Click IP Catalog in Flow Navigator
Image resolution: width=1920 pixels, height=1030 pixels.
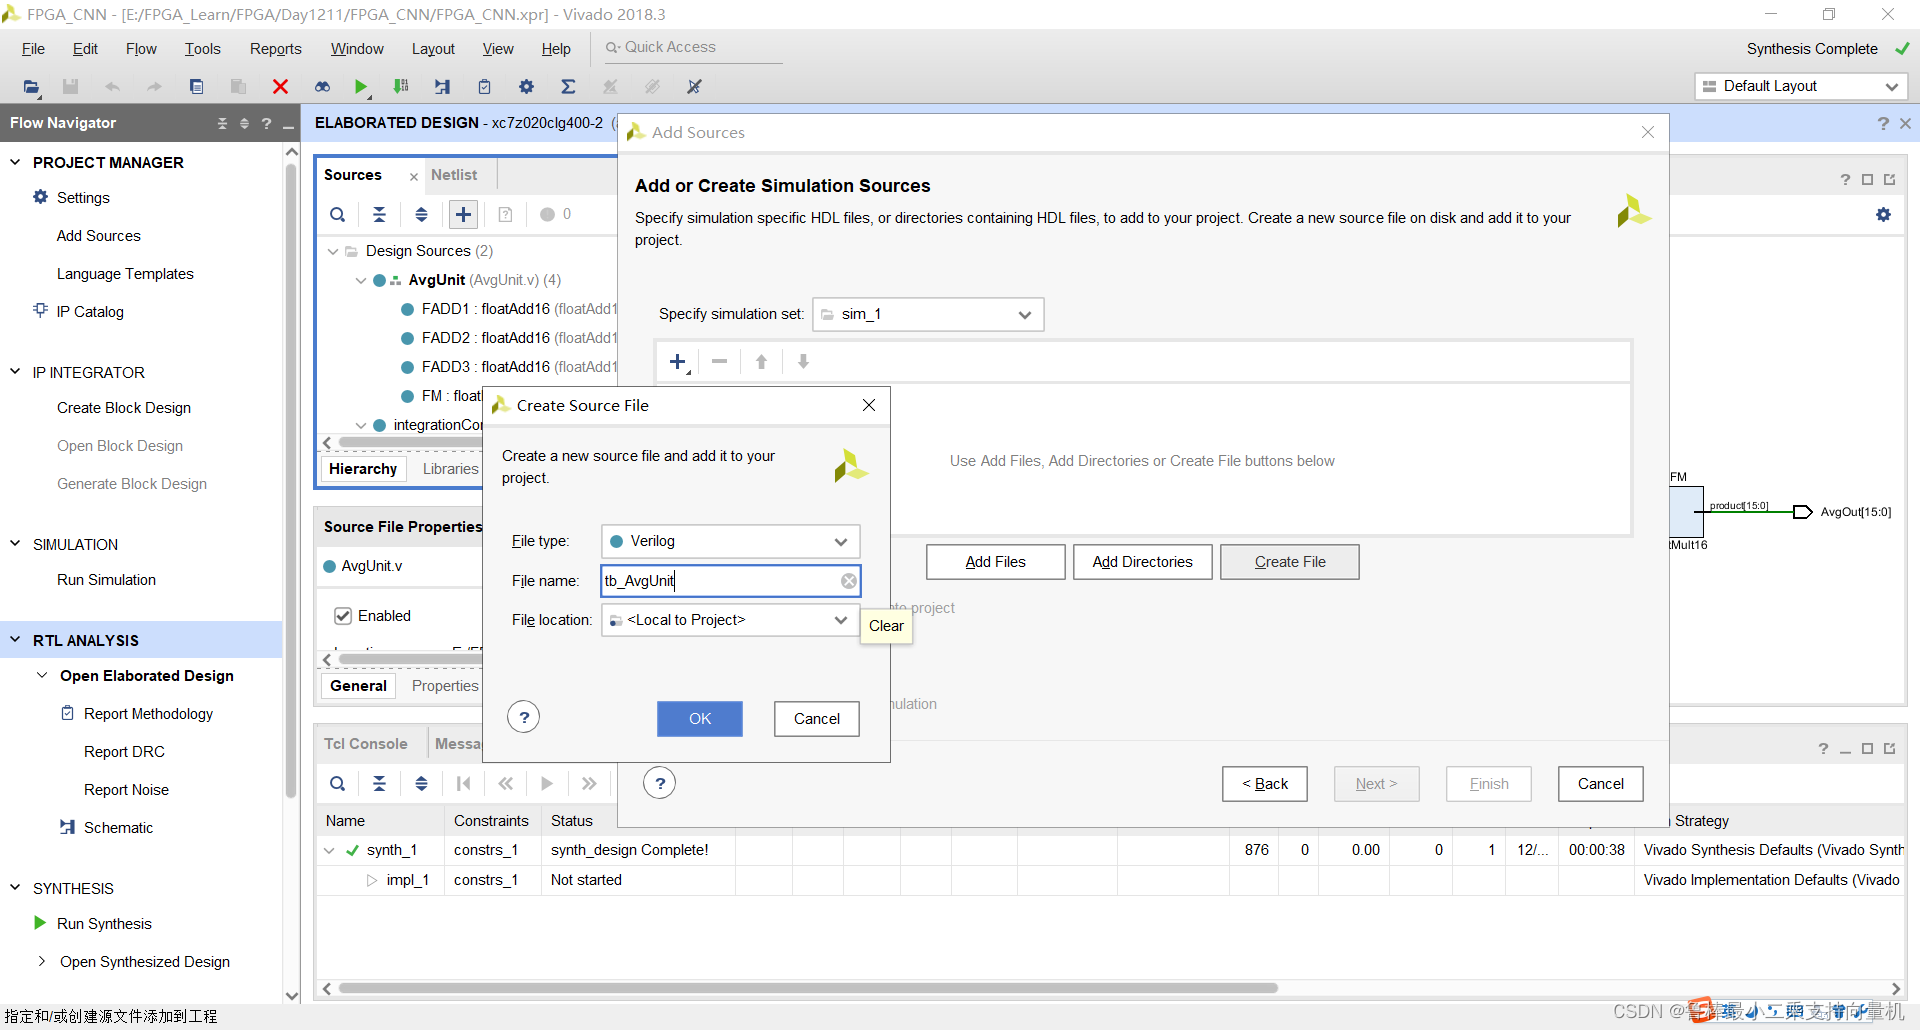(90, 312)
